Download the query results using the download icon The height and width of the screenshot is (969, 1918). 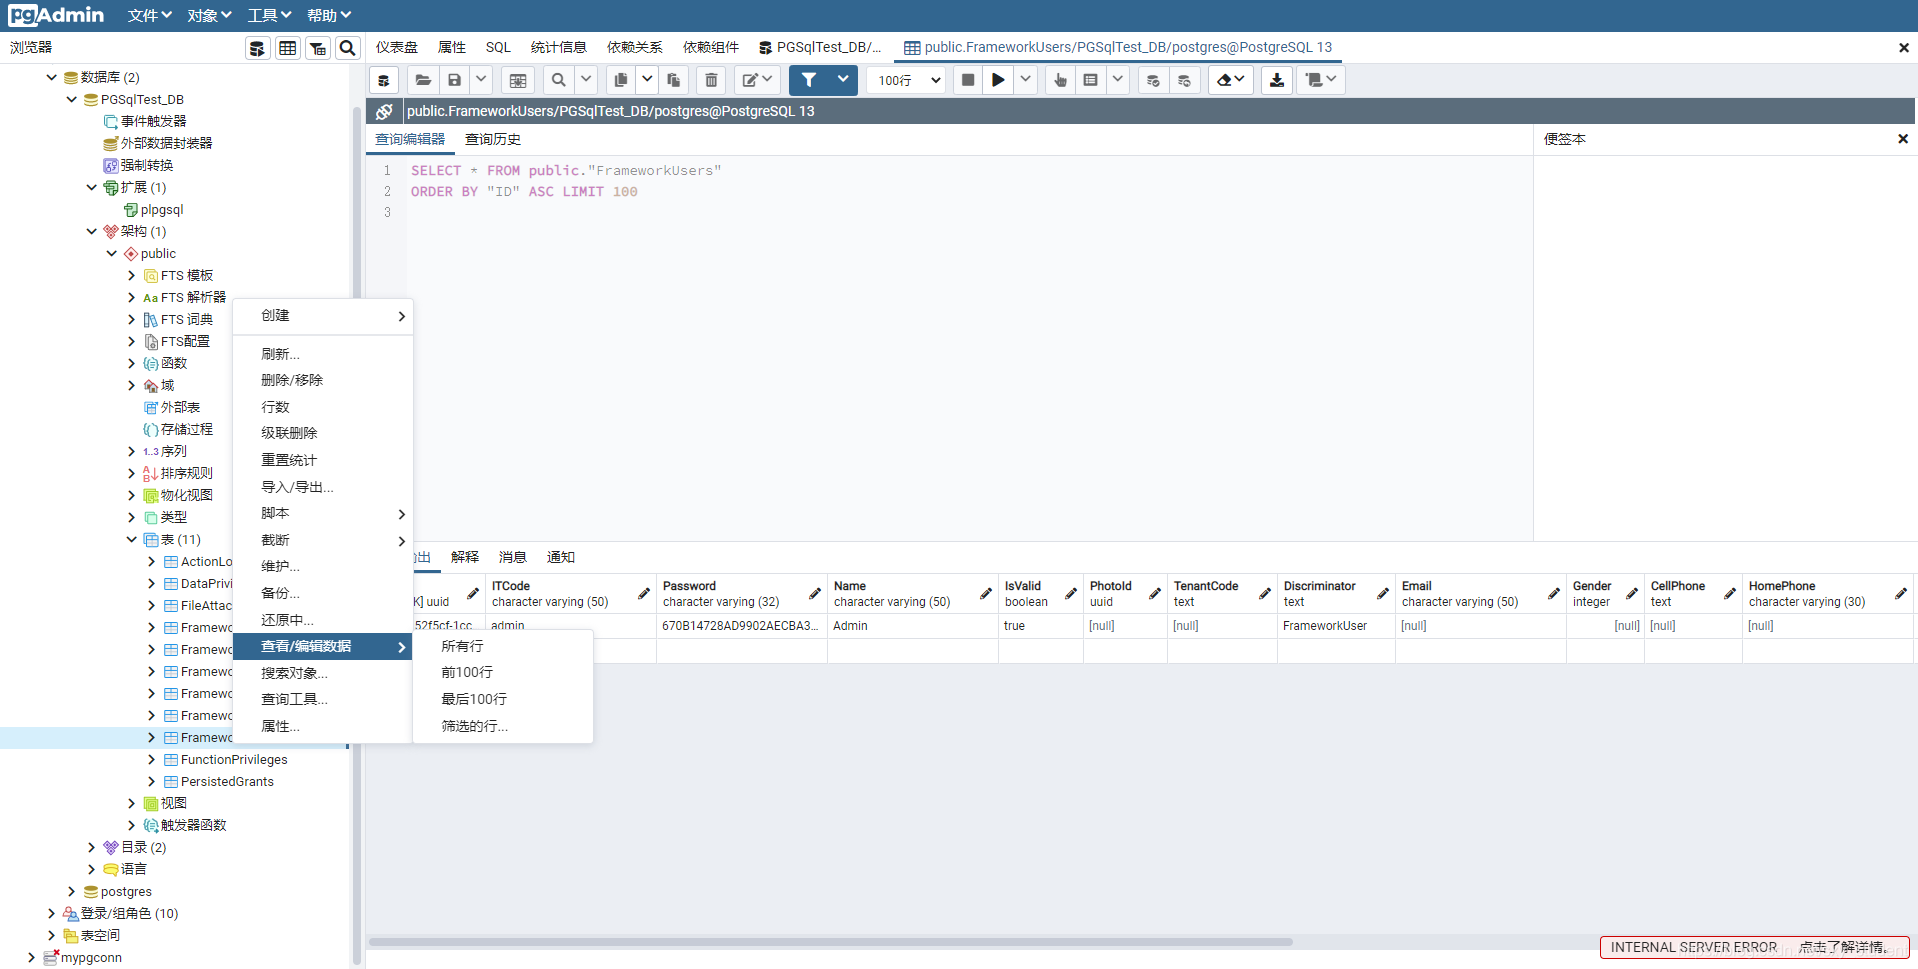1277,80
